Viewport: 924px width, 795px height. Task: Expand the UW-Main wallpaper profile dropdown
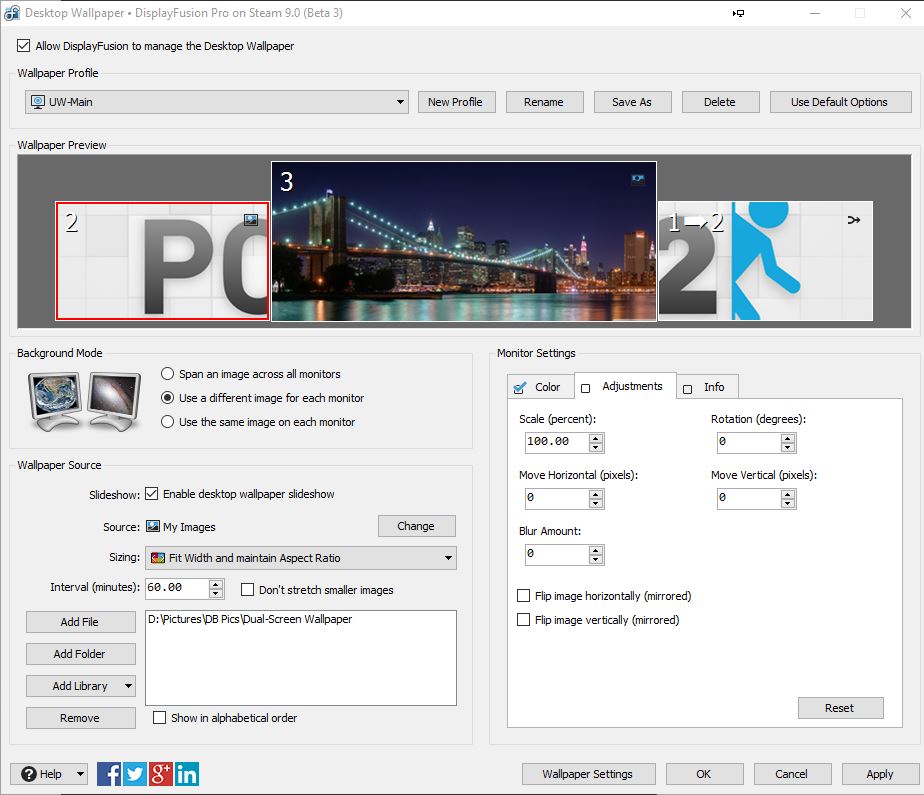(400, 102)
